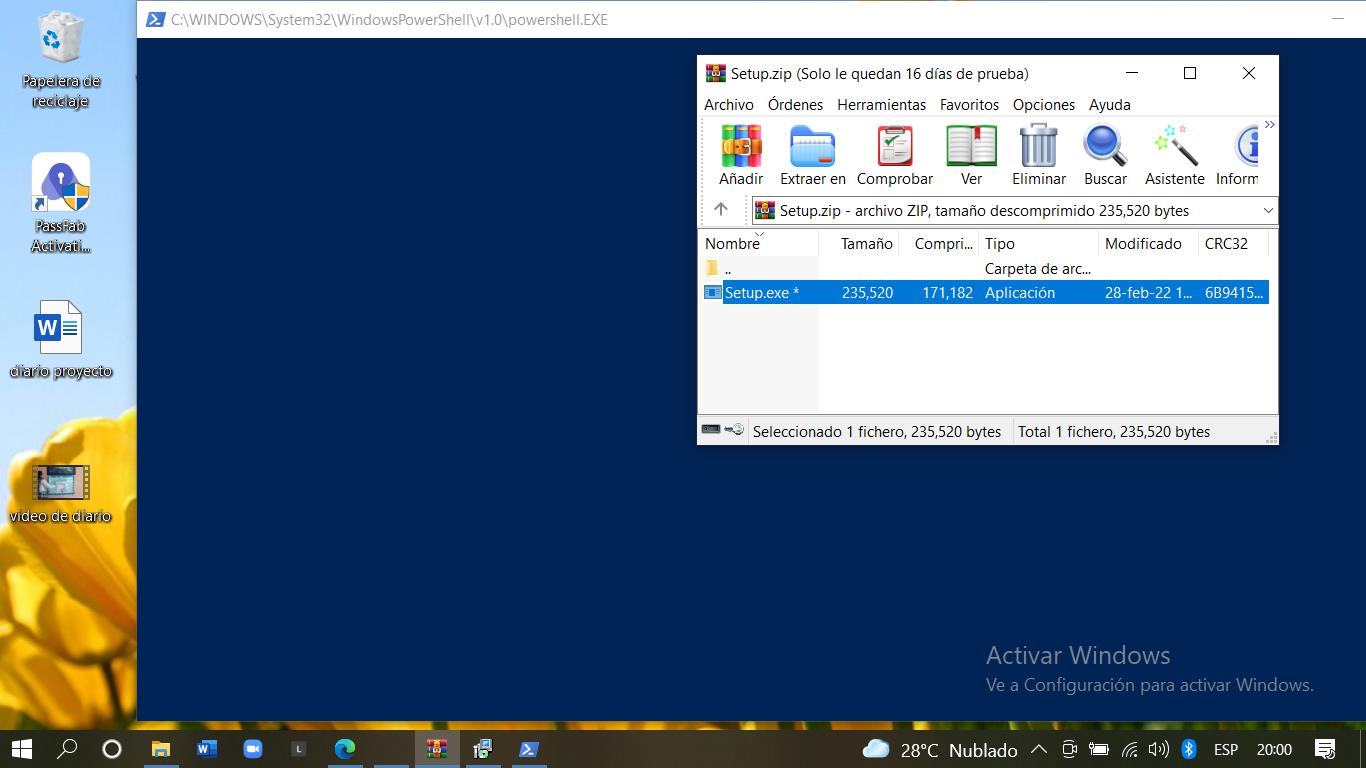Viewport: 1366px width, 768px height.
Task: Select the Setup.exe file row
Action: (x=761, y=293)
